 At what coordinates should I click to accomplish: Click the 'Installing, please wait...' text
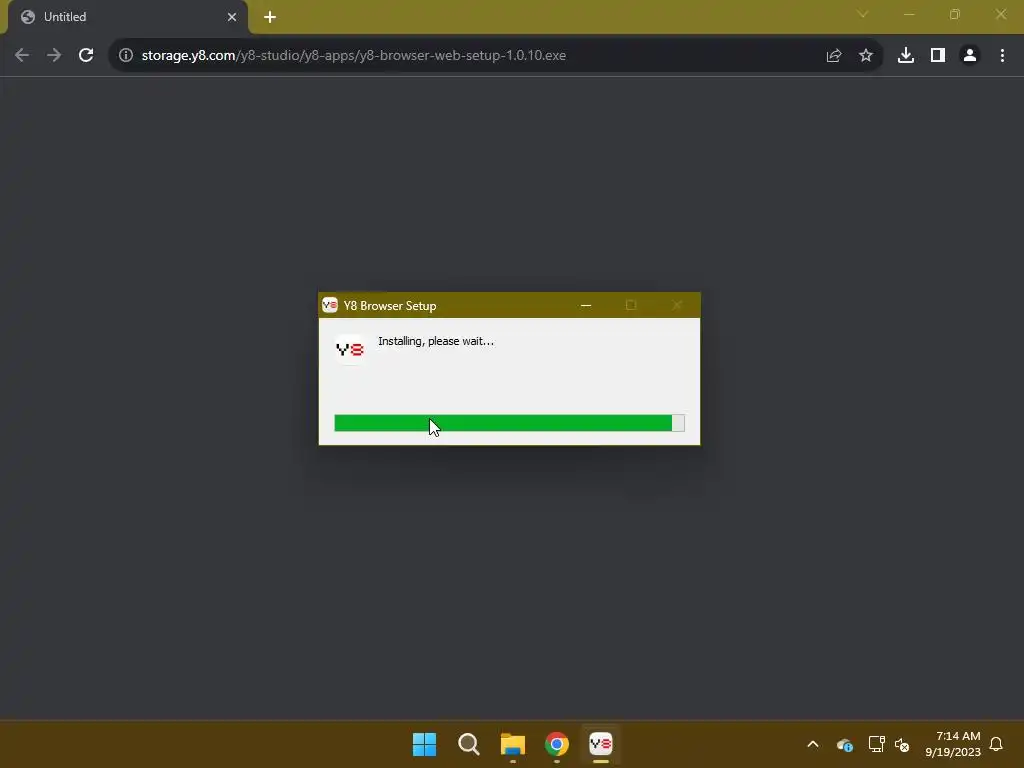pos(436,341)
